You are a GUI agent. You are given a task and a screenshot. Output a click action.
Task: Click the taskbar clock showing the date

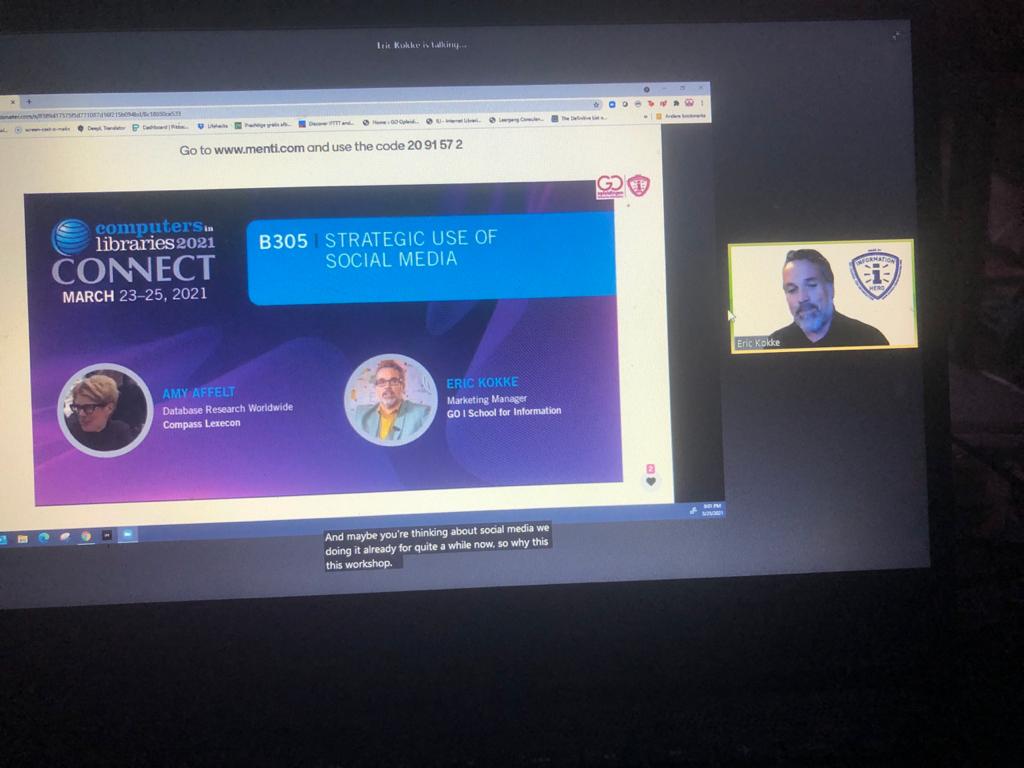[x=712, y=510]
